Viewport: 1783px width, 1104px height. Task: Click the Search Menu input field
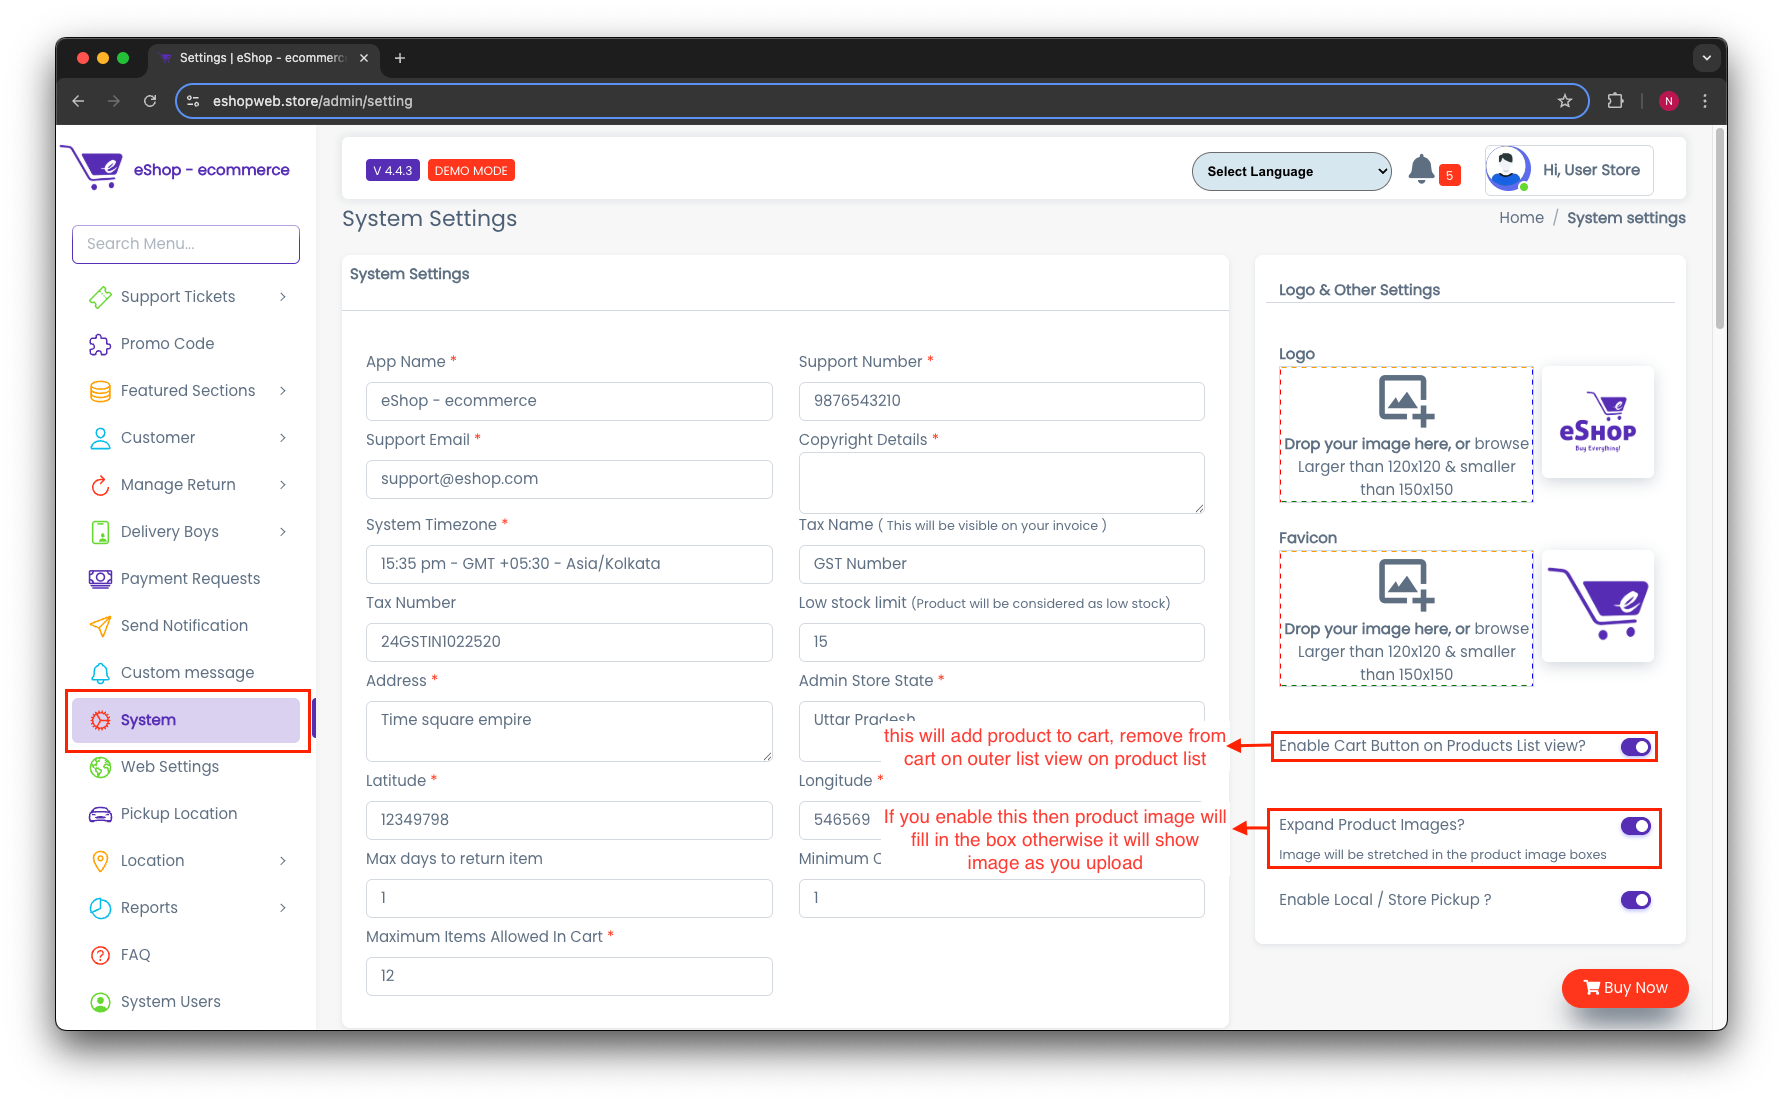click(x=186, y=244)
